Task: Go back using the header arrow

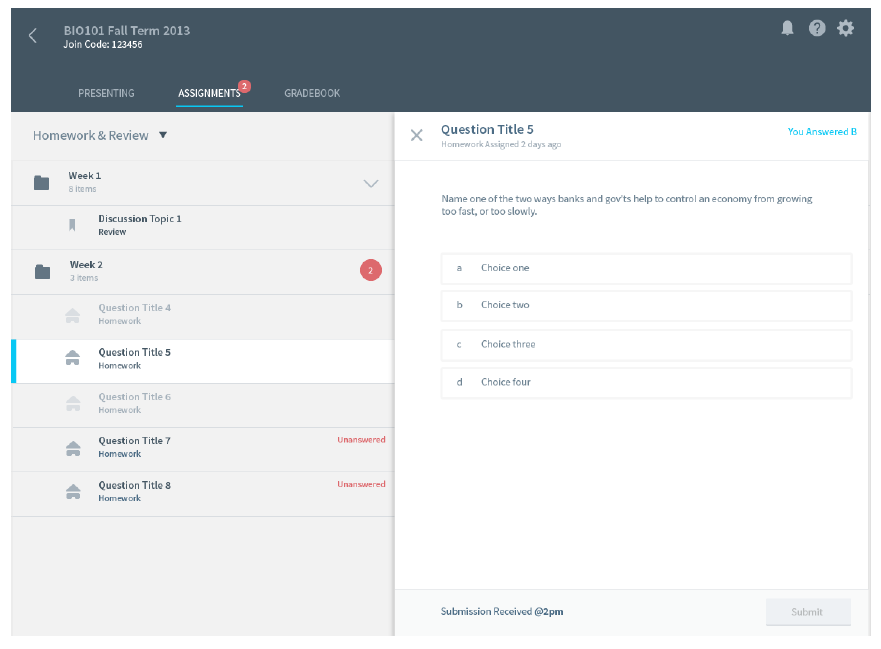Action: pyautogui.click(x=33, y=36)
